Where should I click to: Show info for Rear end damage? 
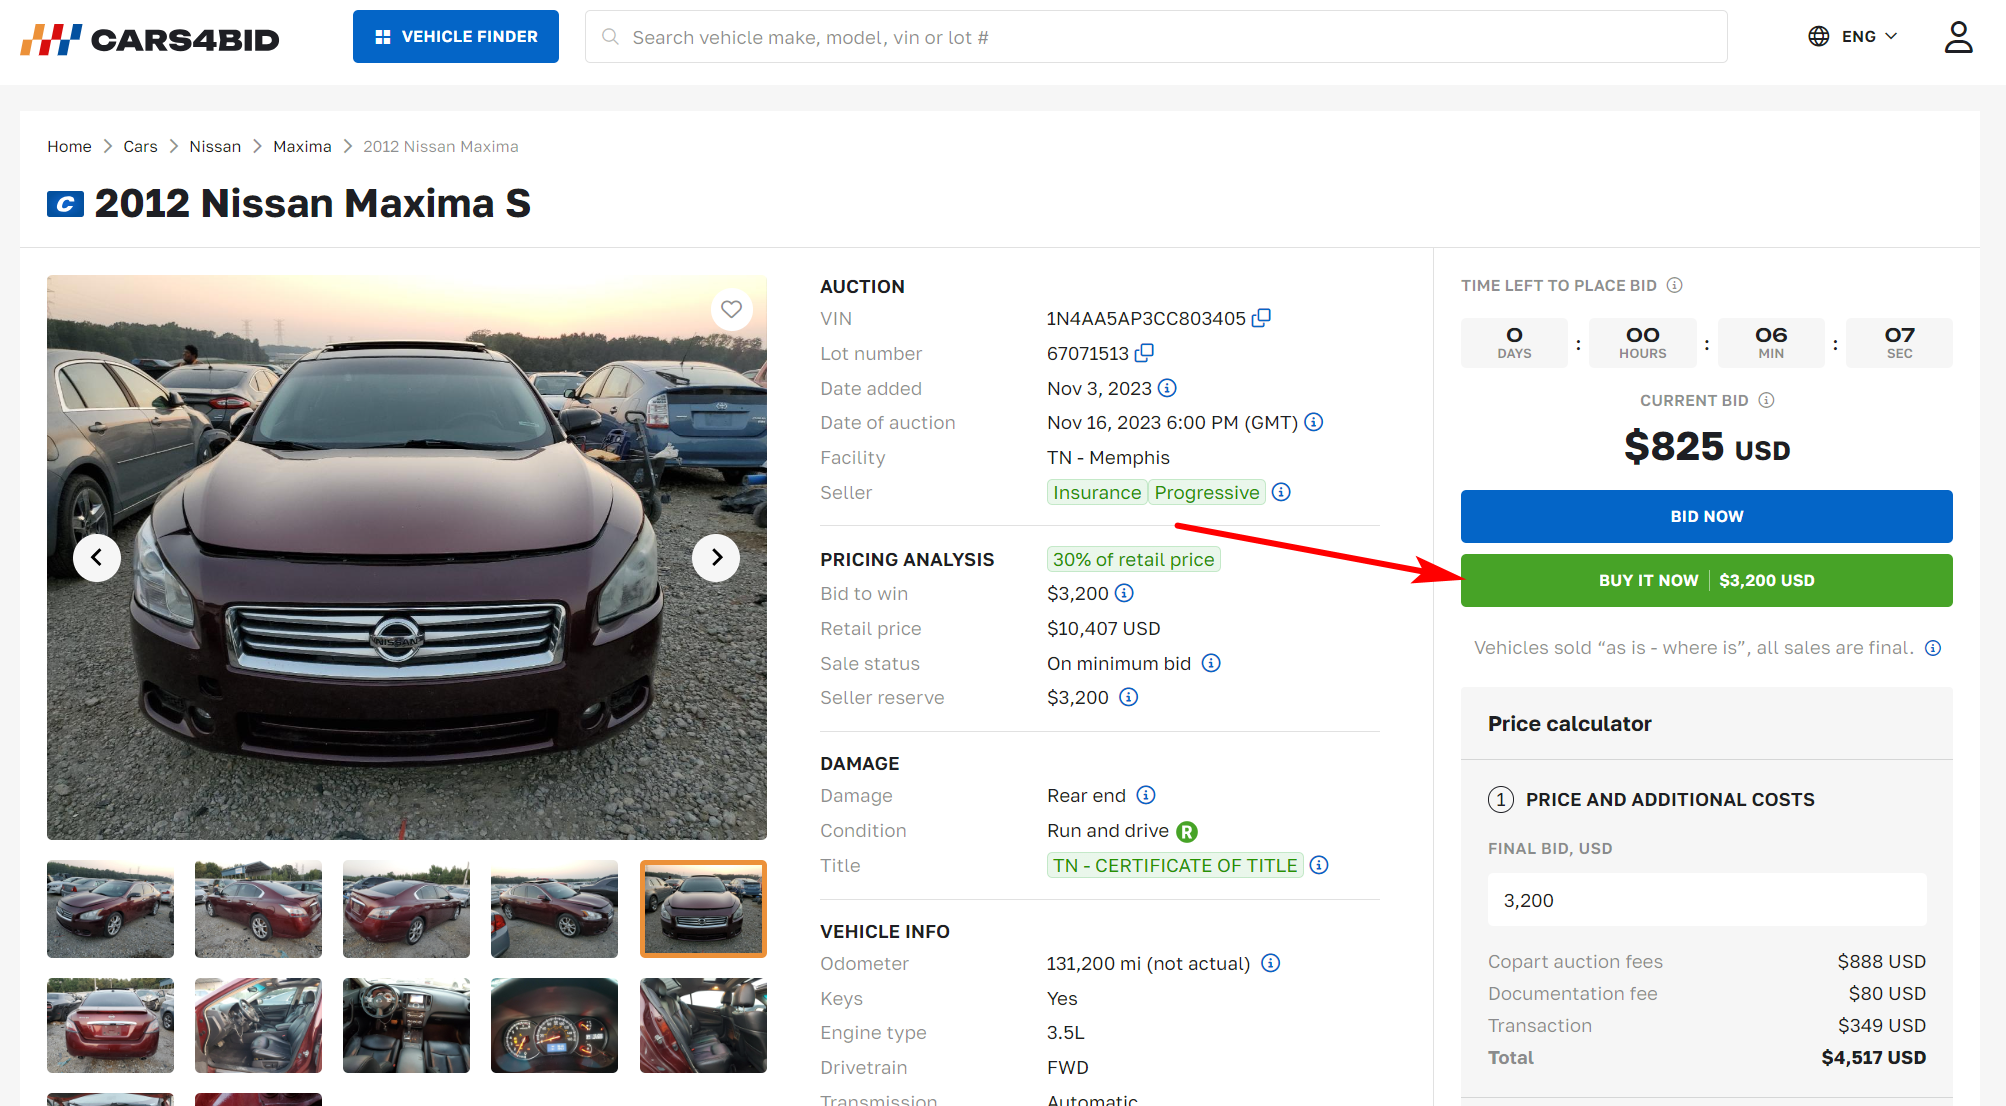(1146, 795)
